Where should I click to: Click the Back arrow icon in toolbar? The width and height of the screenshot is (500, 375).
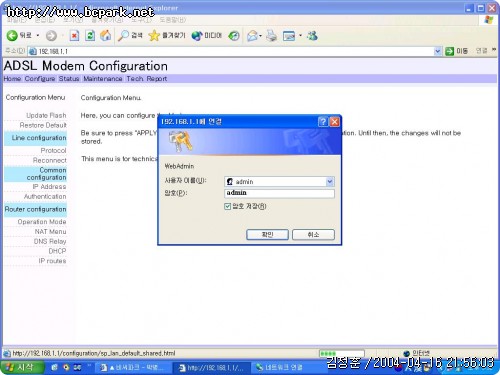tap(12, 35)
